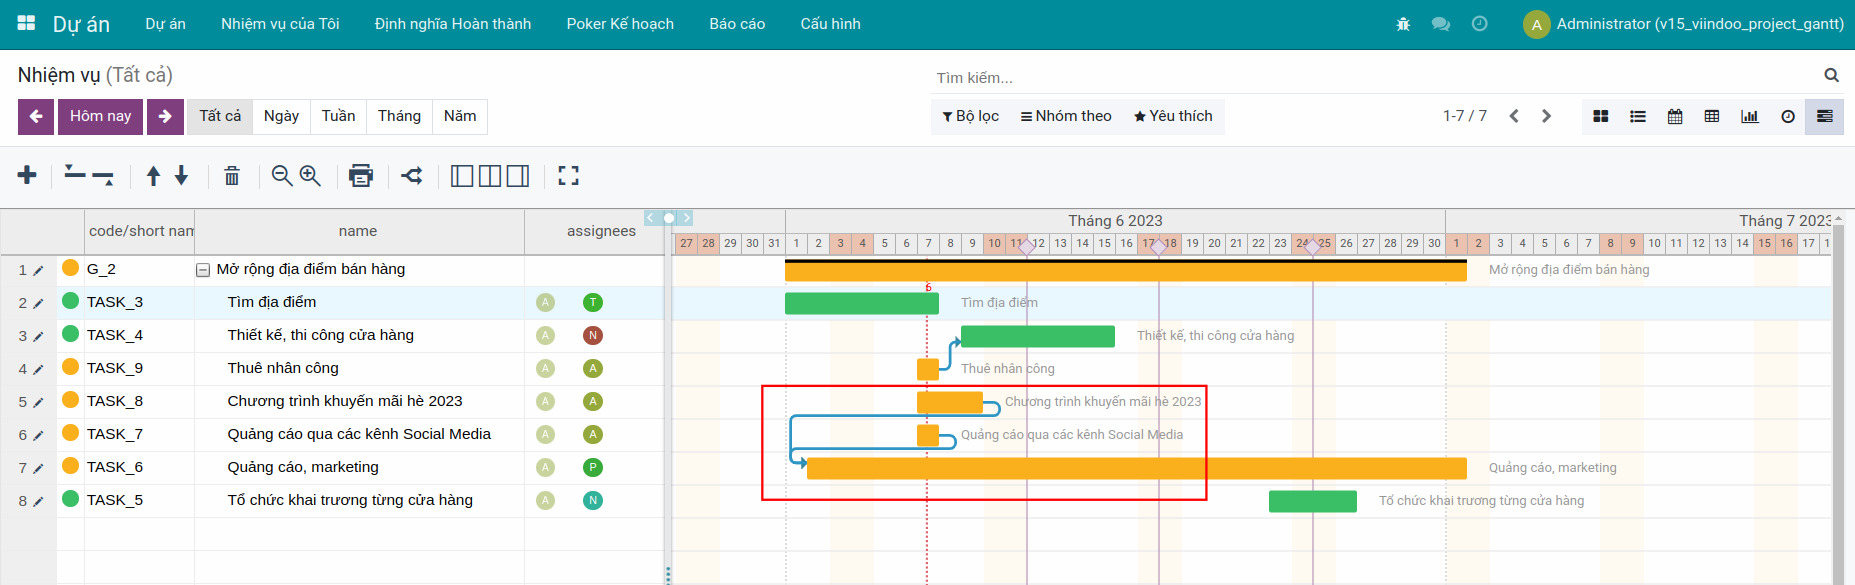Open the 'Báo cáo' menu
The width and height of the screenshot is (1855, 585).
tap(737, 24)
